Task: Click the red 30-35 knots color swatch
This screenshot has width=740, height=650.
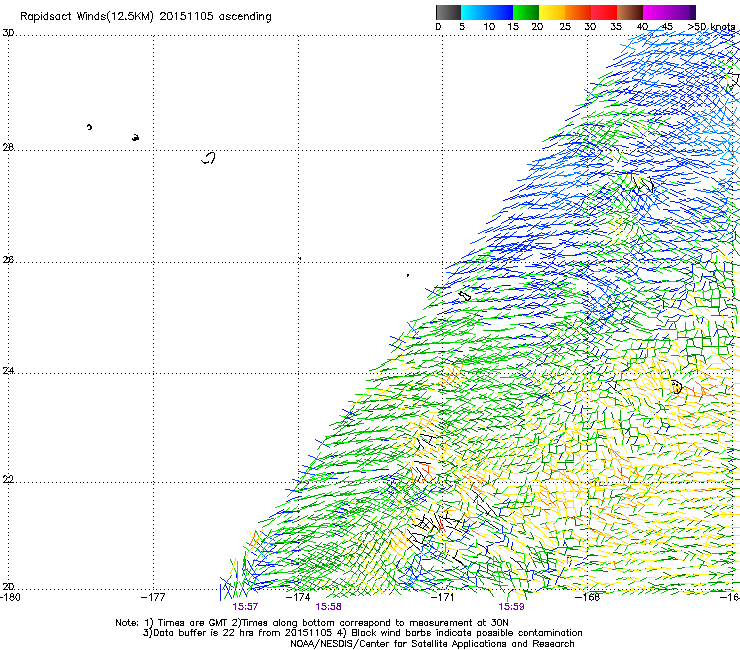Action: coord(604,12)
